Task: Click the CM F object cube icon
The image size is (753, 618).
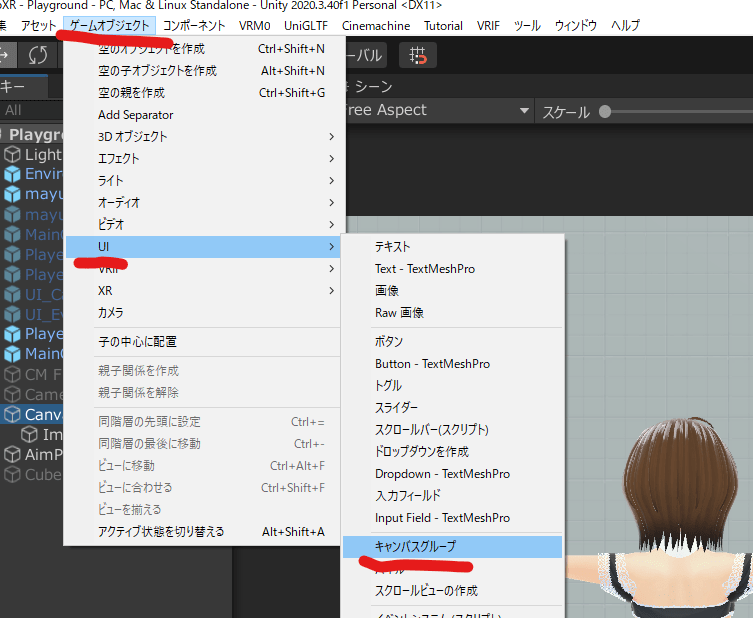Action: tap(12, 374)
